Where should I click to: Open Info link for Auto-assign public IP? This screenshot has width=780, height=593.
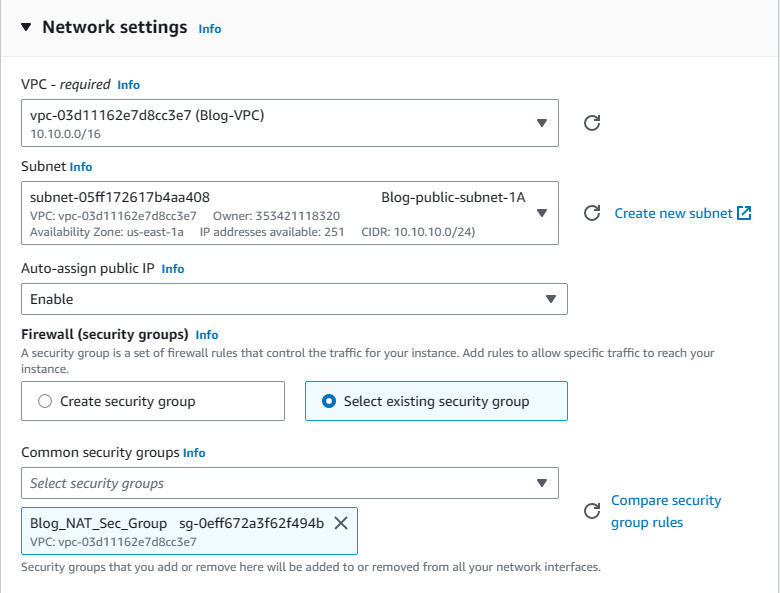(173, 269)
